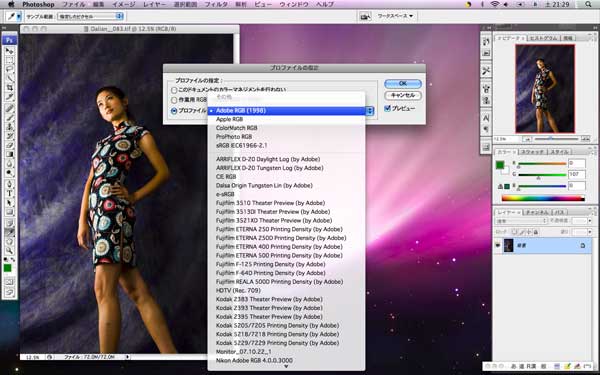Click the Navigator image thumbnail
Image resolution: width=600 pixels, height=375 pixels.
(545, 88)
